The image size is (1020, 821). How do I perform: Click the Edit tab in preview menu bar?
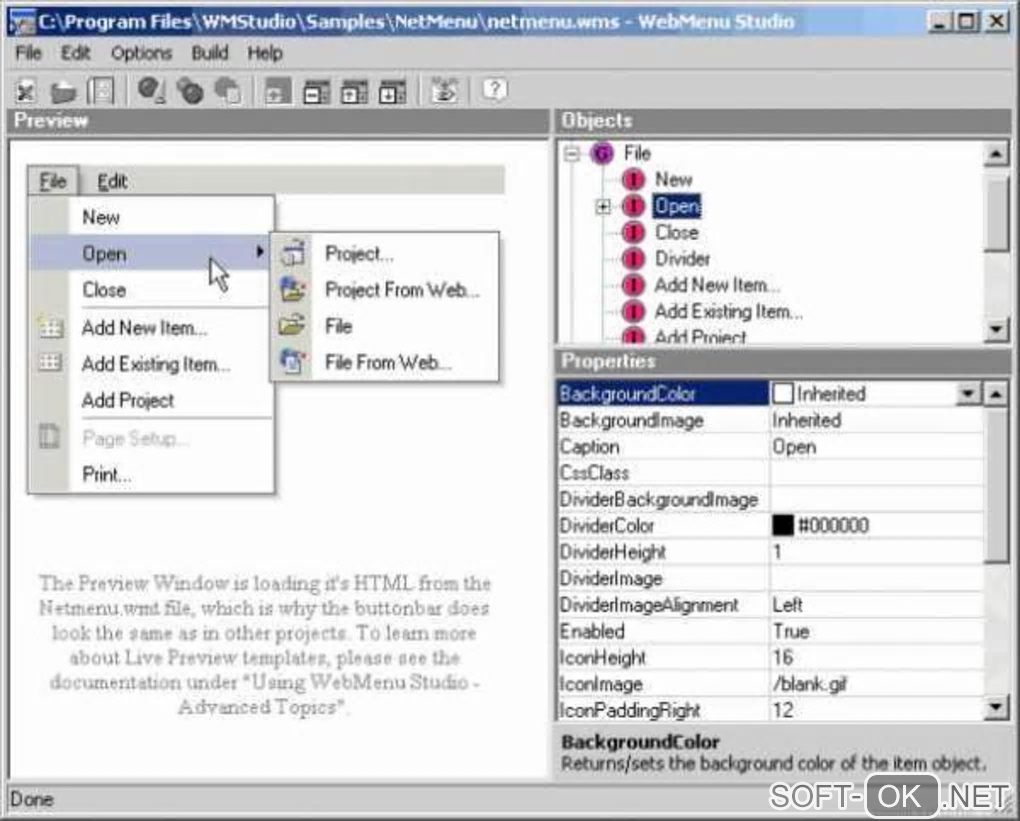pos(112,181)
